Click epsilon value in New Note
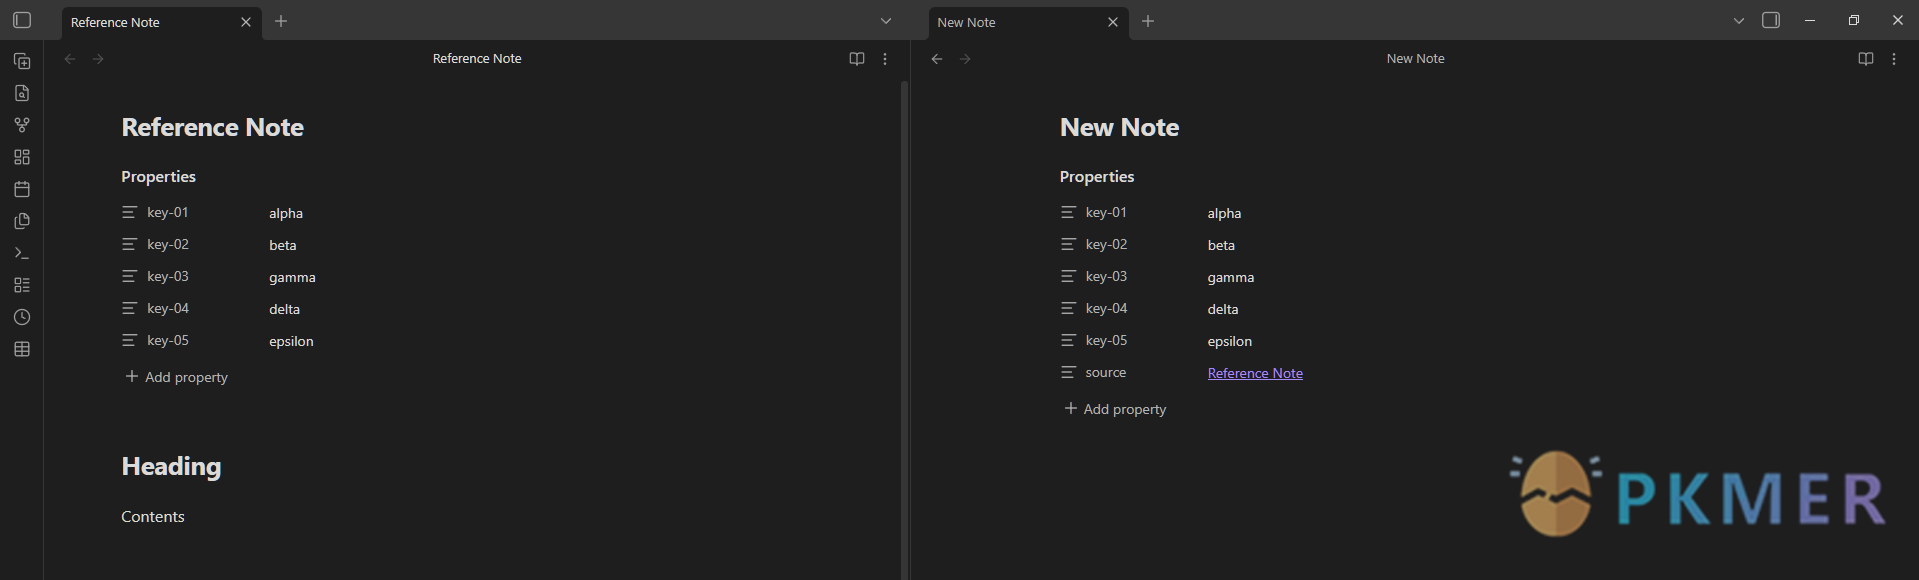 coord(1230,341)
